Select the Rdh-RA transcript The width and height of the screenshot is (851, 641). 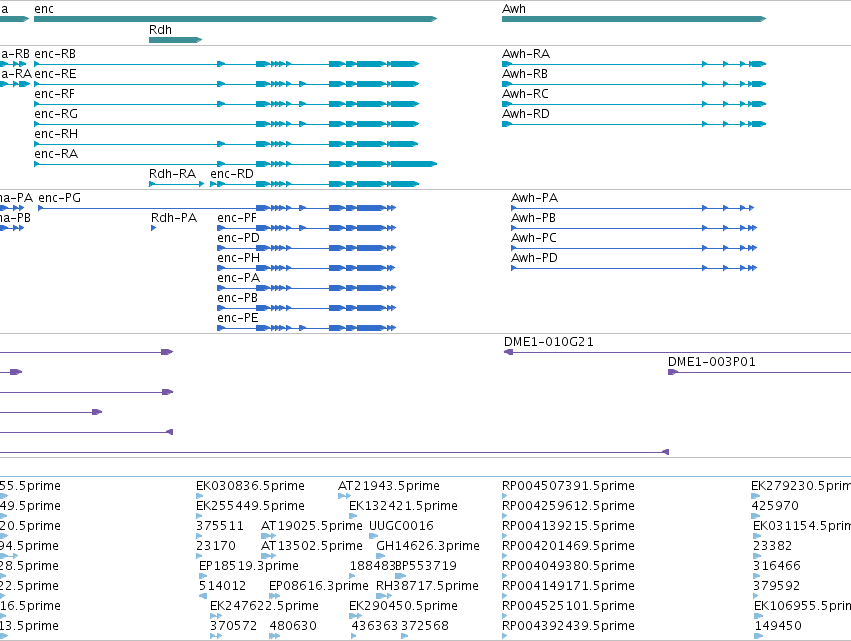pyautogui.click(x=176, y=184)
